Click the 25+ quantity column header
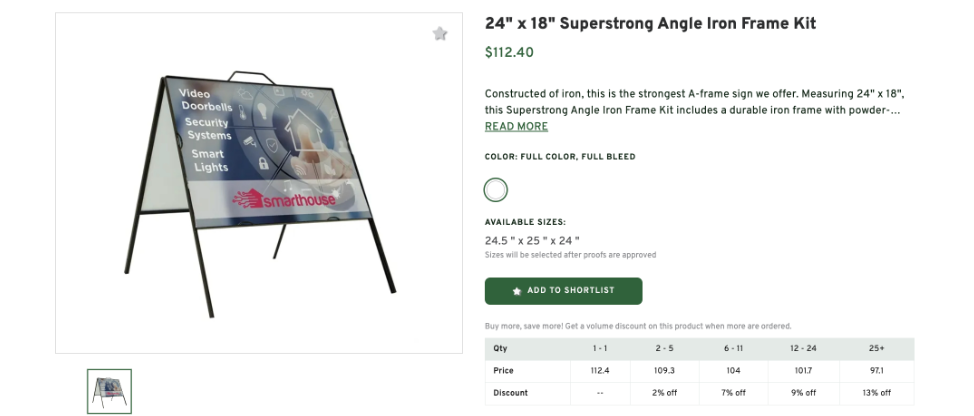The image size is (974, 416). click(x=876, y=348)
